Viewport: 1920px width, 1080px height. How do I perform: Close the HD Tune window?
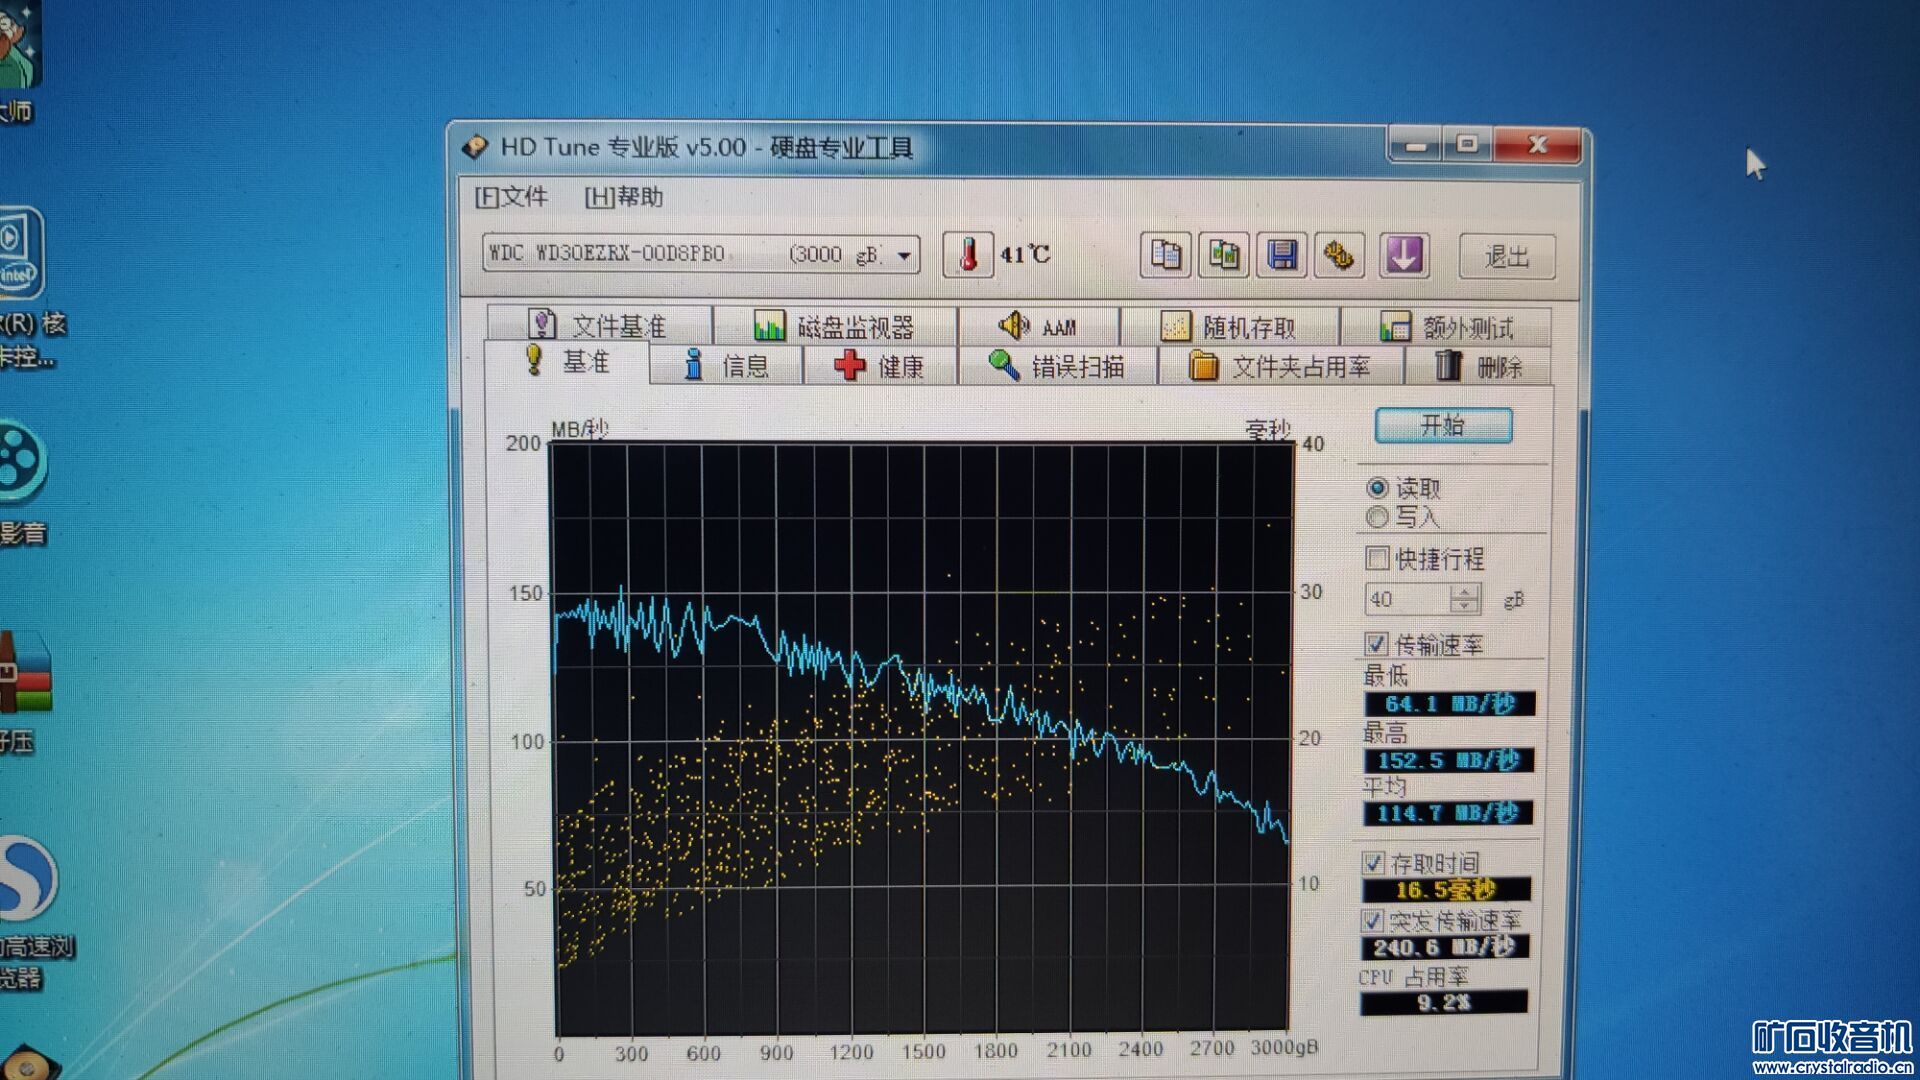[1538, 145]
